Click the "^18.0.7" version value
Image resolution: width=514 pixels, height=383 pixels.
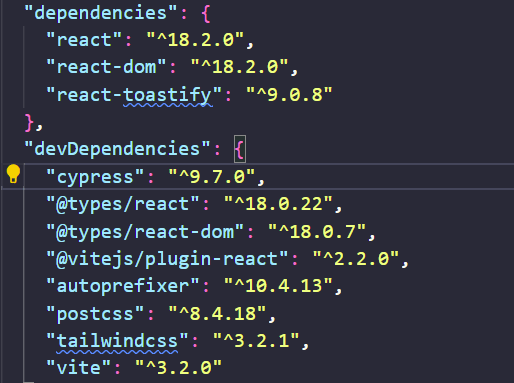317,232
